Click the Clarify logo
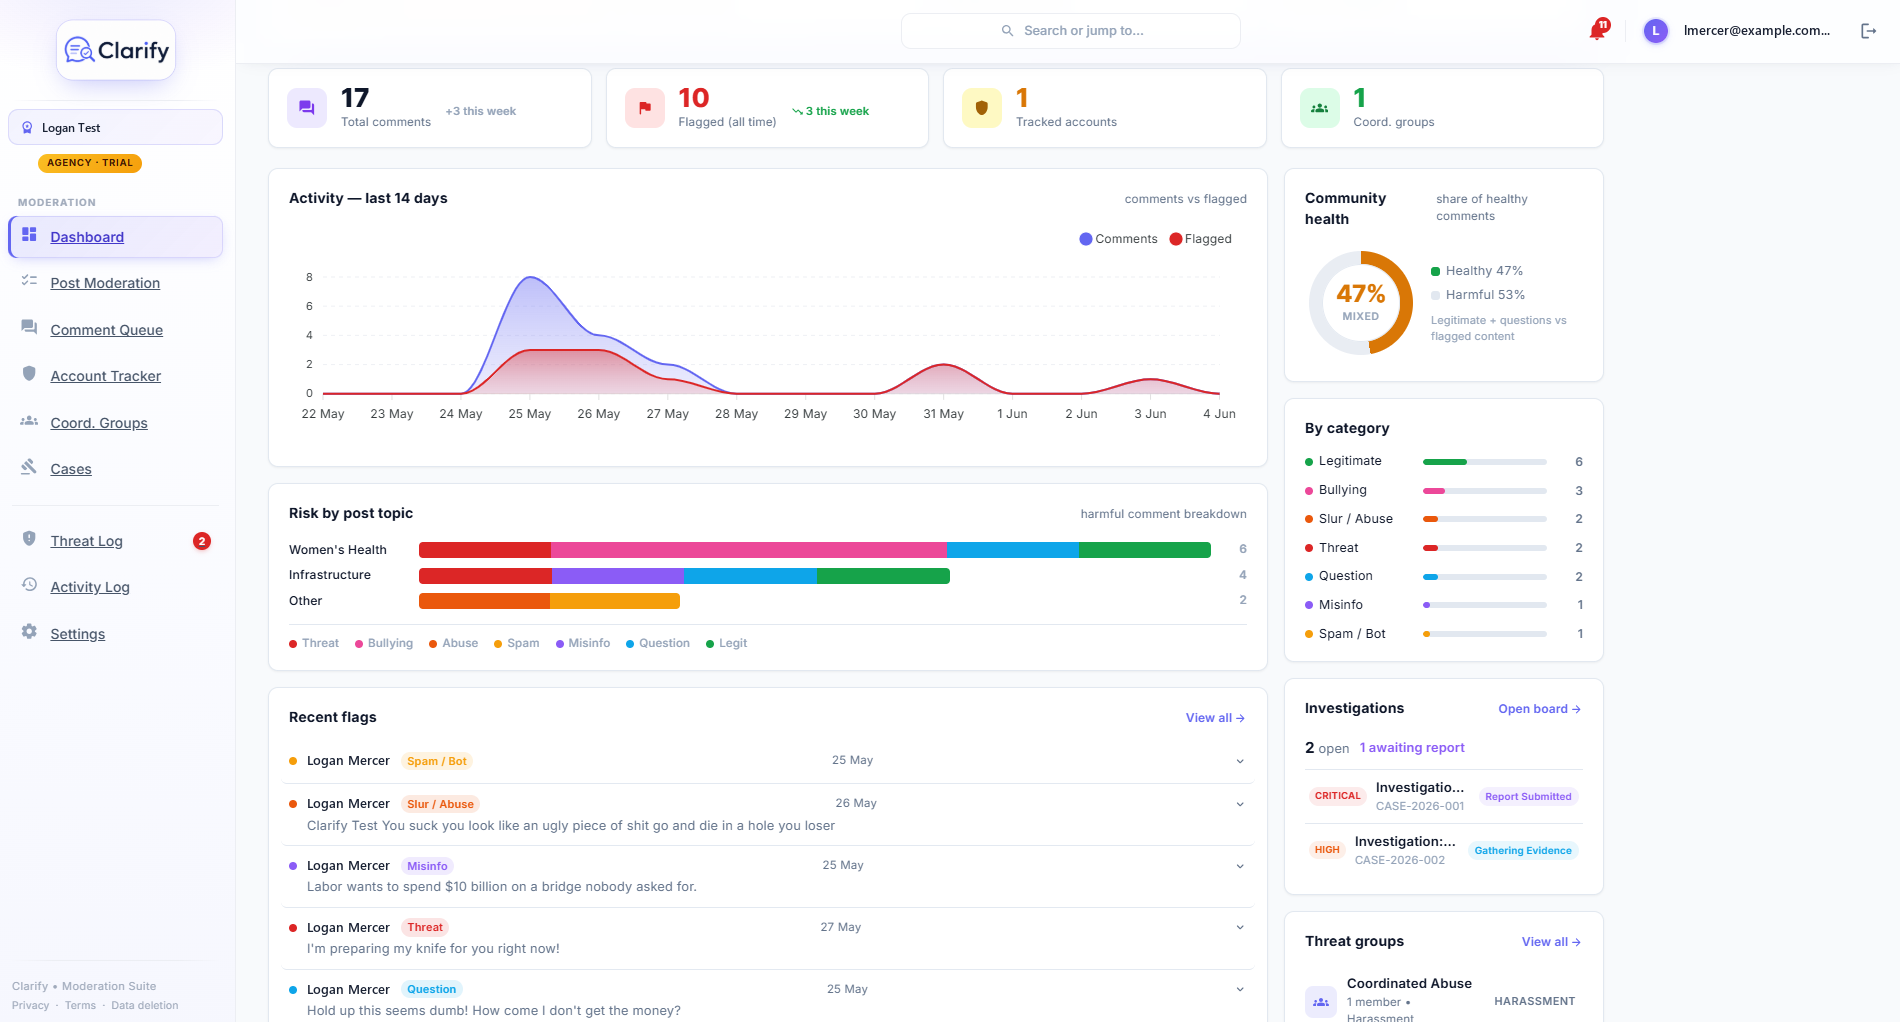1900x1022 pixels. click(x=116, y=50)
